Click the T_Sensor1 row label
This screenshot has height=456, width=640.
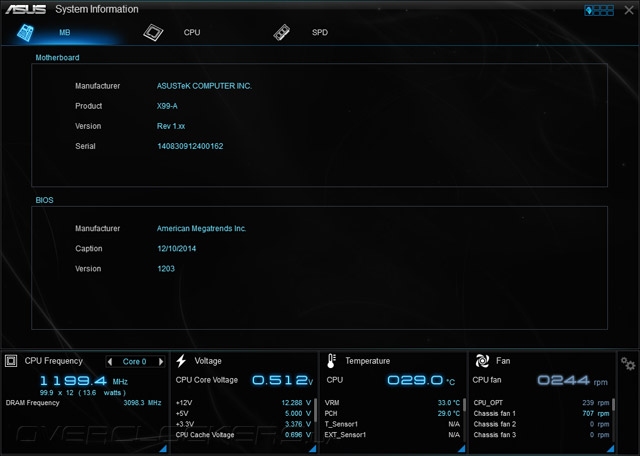coord(341,424)
